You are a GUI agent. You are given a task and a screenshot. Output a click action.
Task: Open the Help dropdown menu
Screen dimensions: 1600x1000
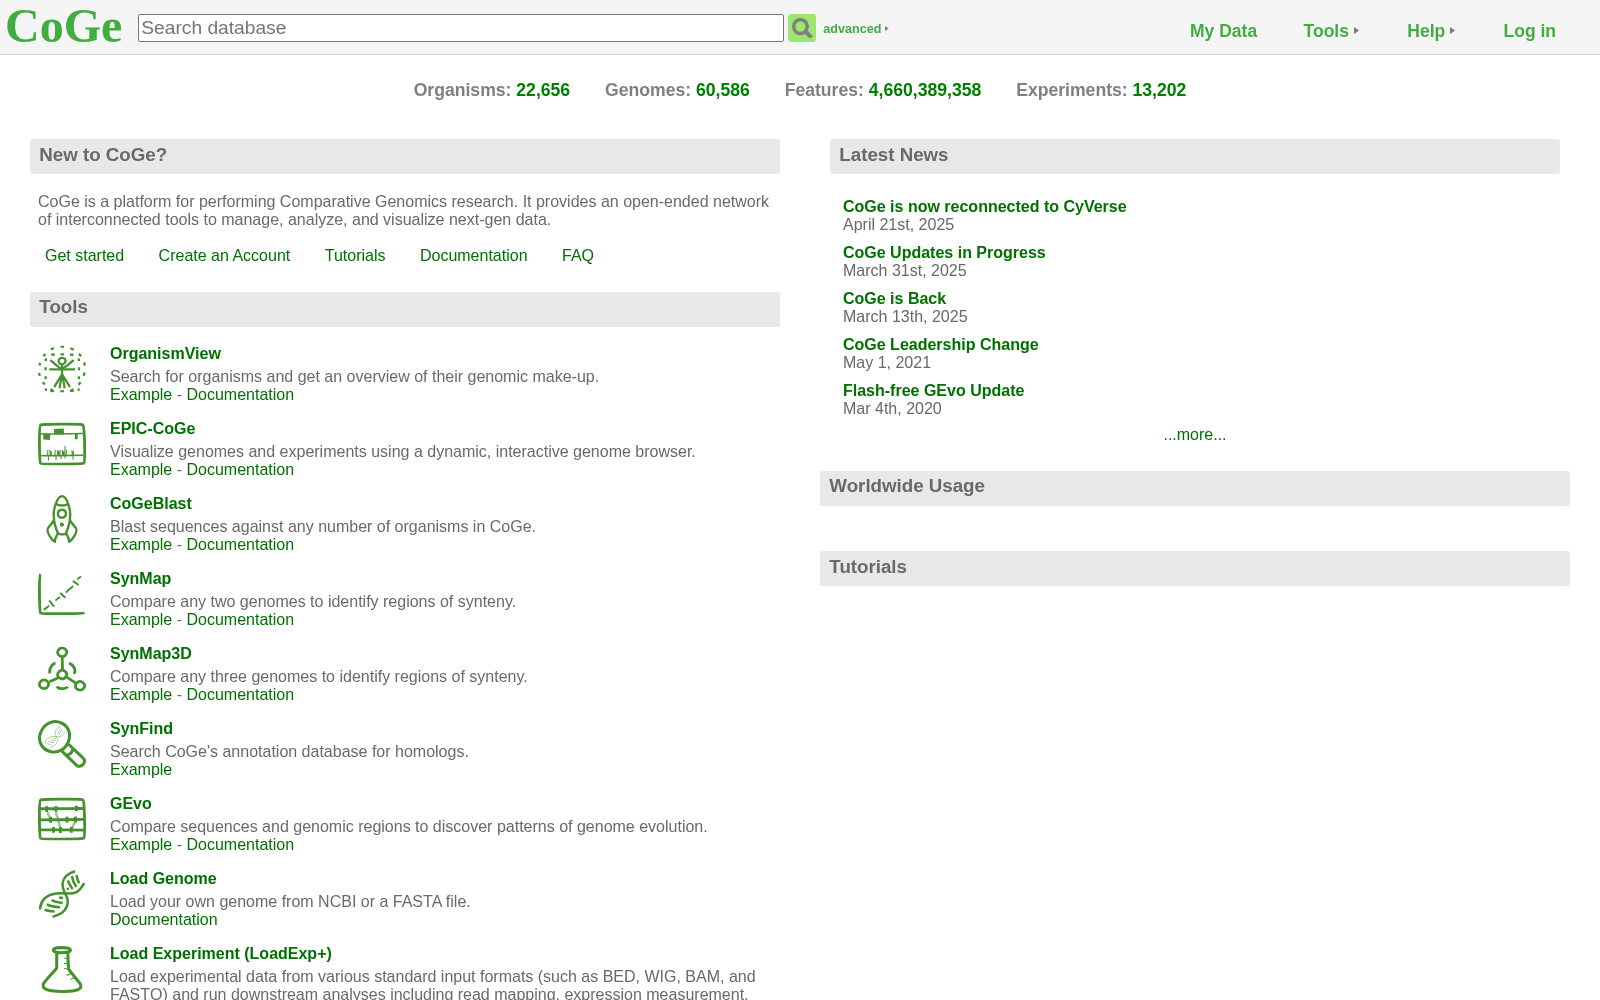coord(1431,31)
